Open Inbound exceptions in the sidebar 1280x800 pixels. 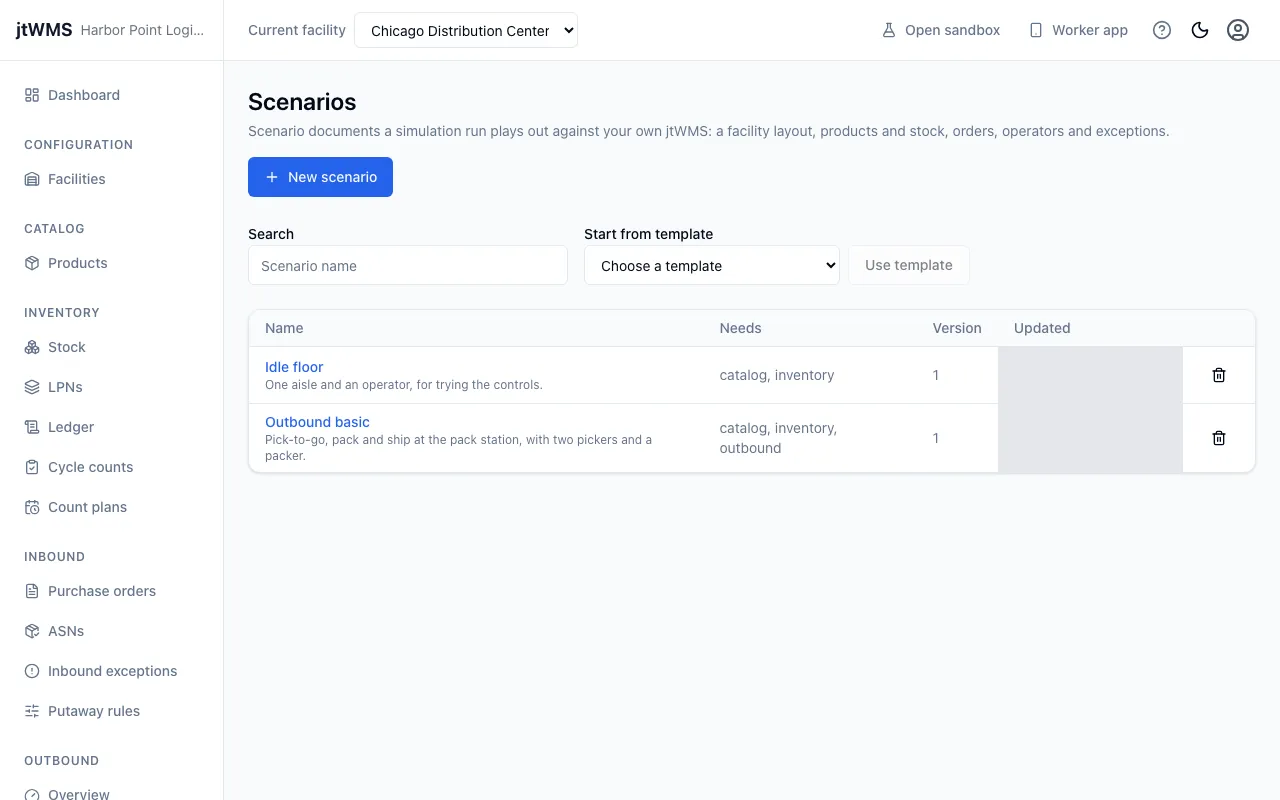click(111, 671)
